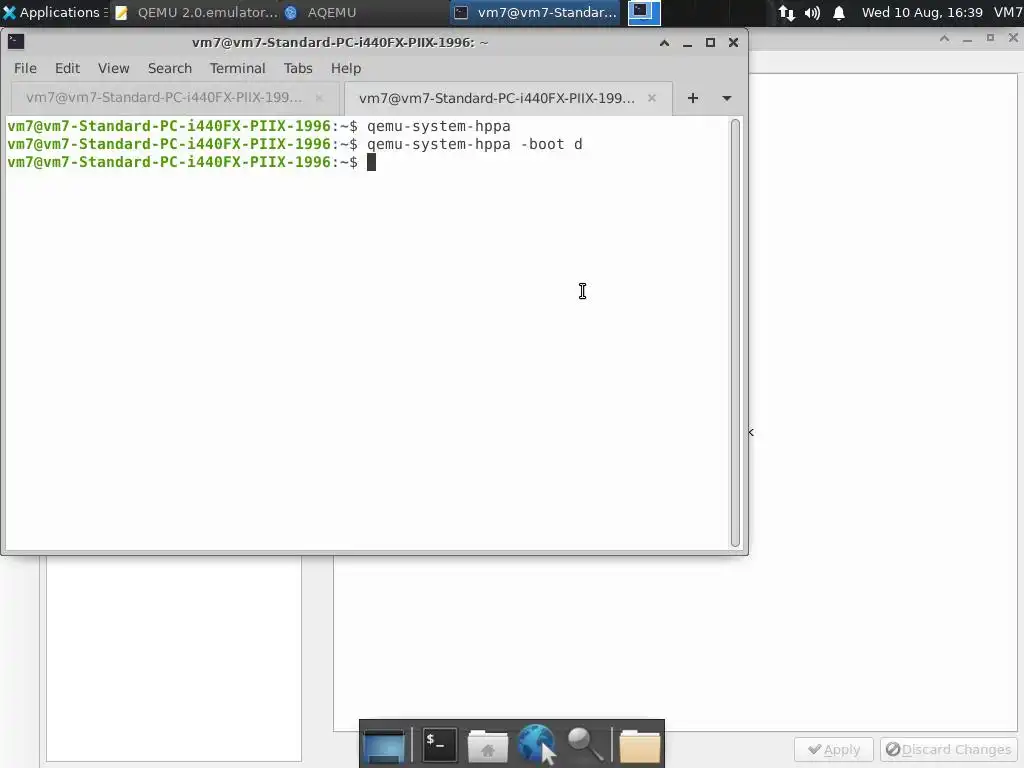1024x768 pixels.
Task: Click the terminal vertical scrollbar
Action: point(735,333)
